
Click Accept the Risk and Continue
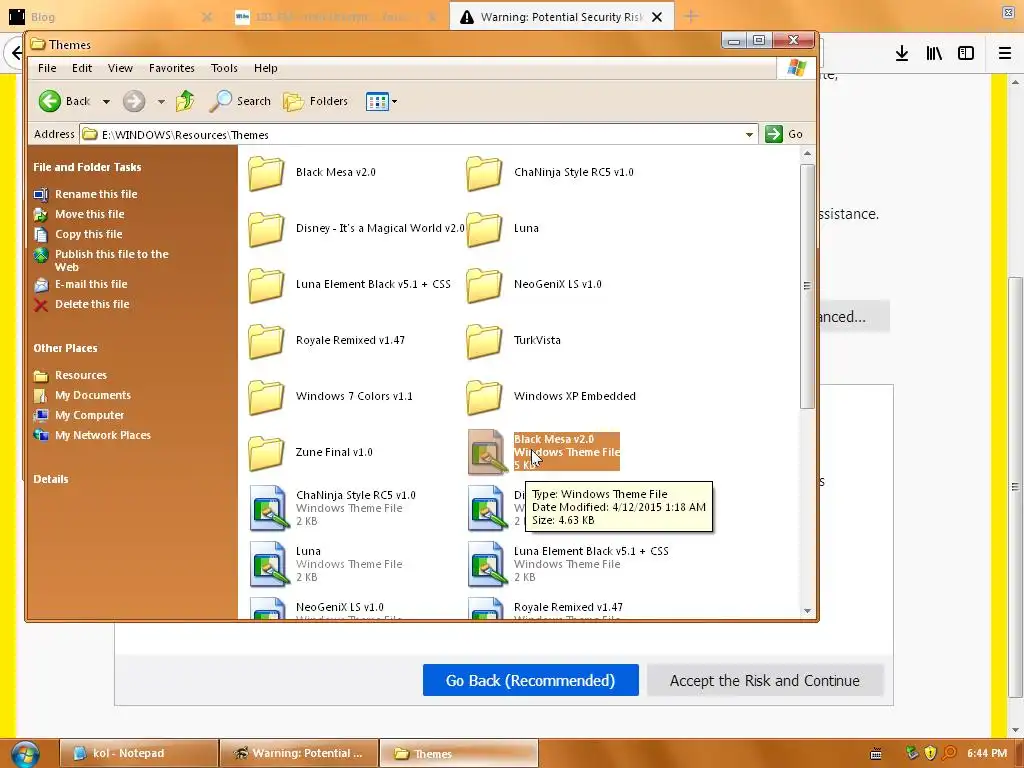coord(765,680)
